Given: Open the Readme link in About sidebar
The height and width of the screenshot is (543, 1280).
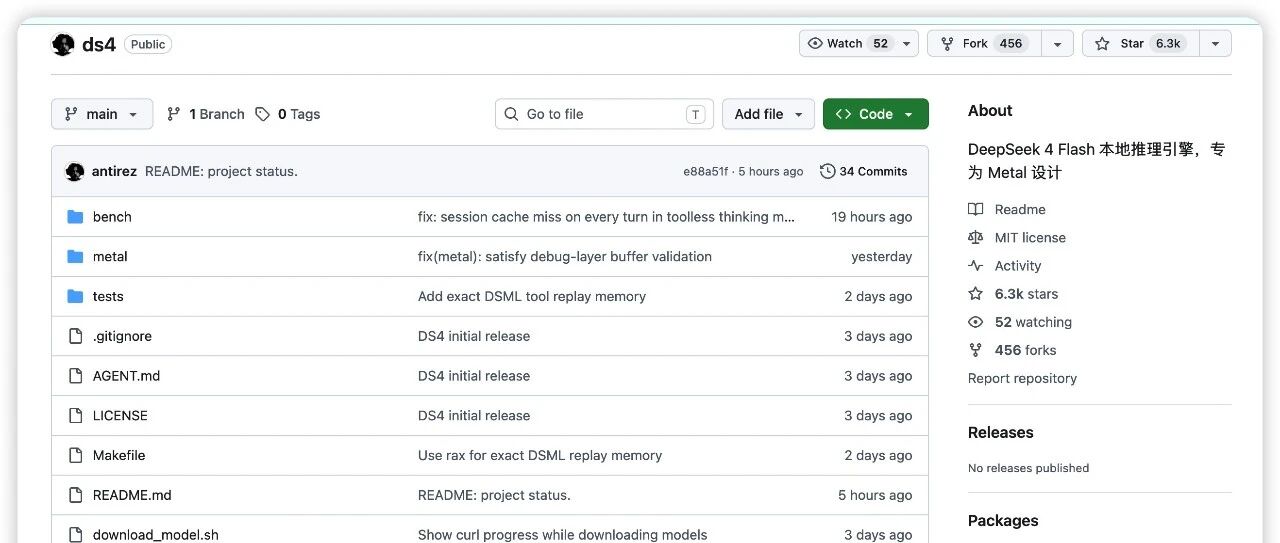Looking at the screenshot, I should pos(1020,209).
